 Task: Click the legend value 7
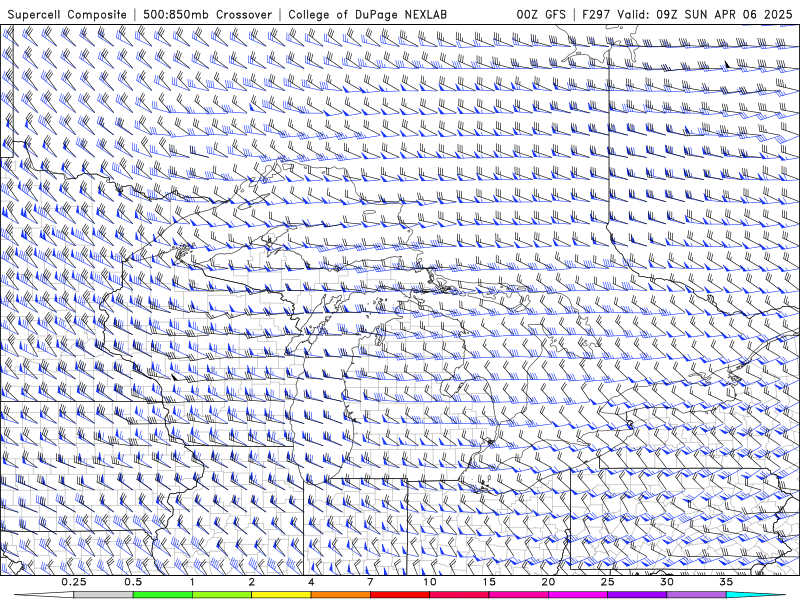(x=370, y=582)
